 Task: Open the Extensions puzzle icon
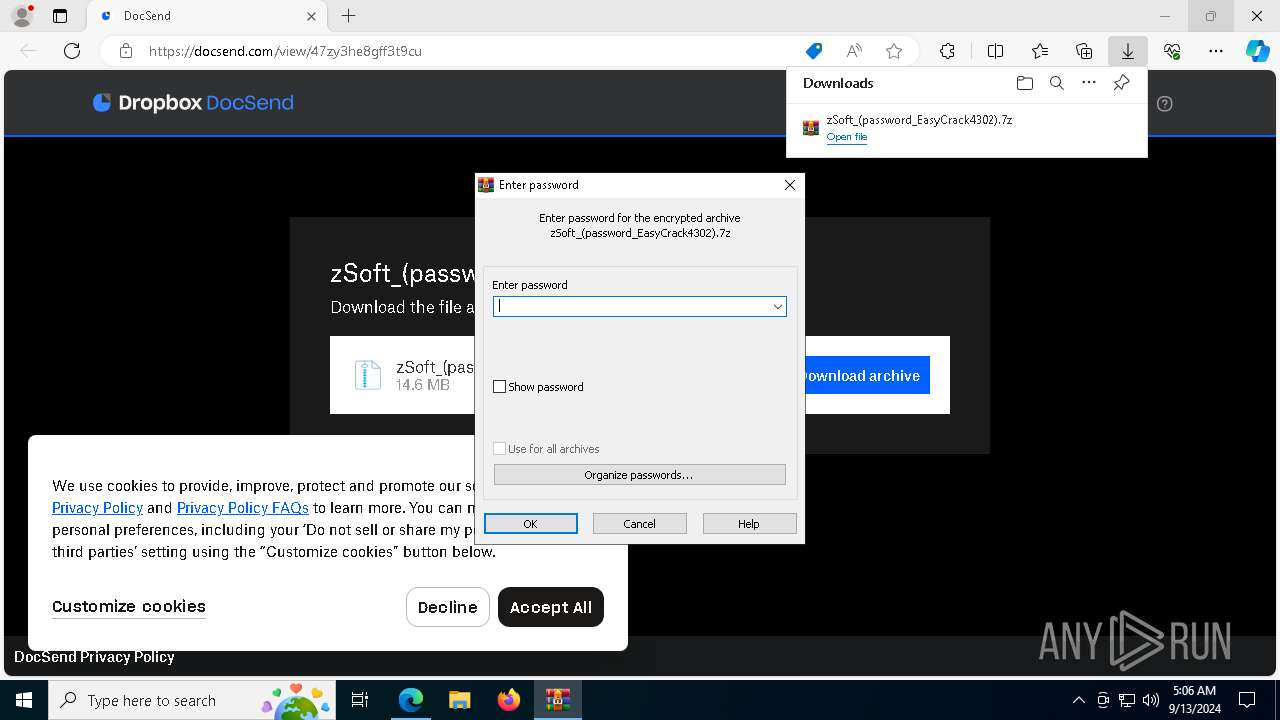click(947, 51)
